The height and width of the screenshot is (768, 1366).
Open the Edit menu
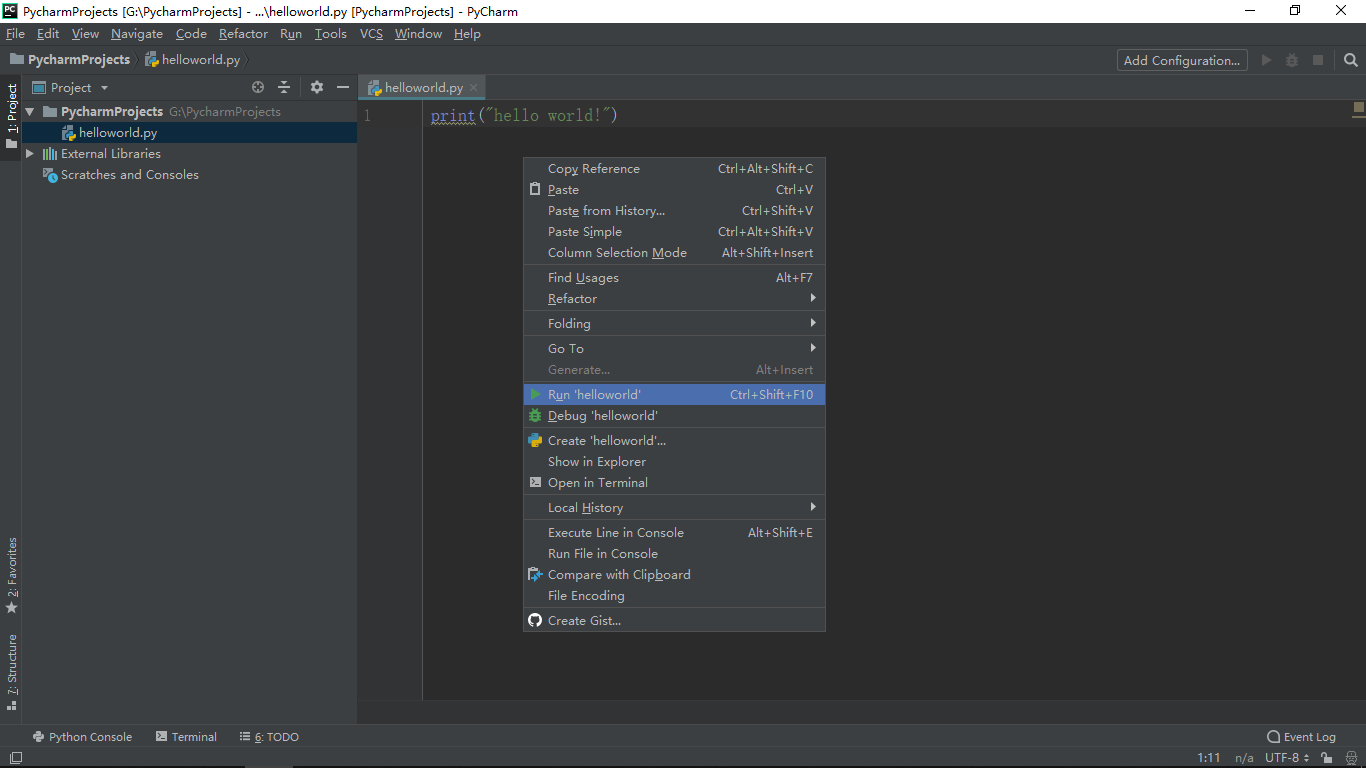point(48,34)
